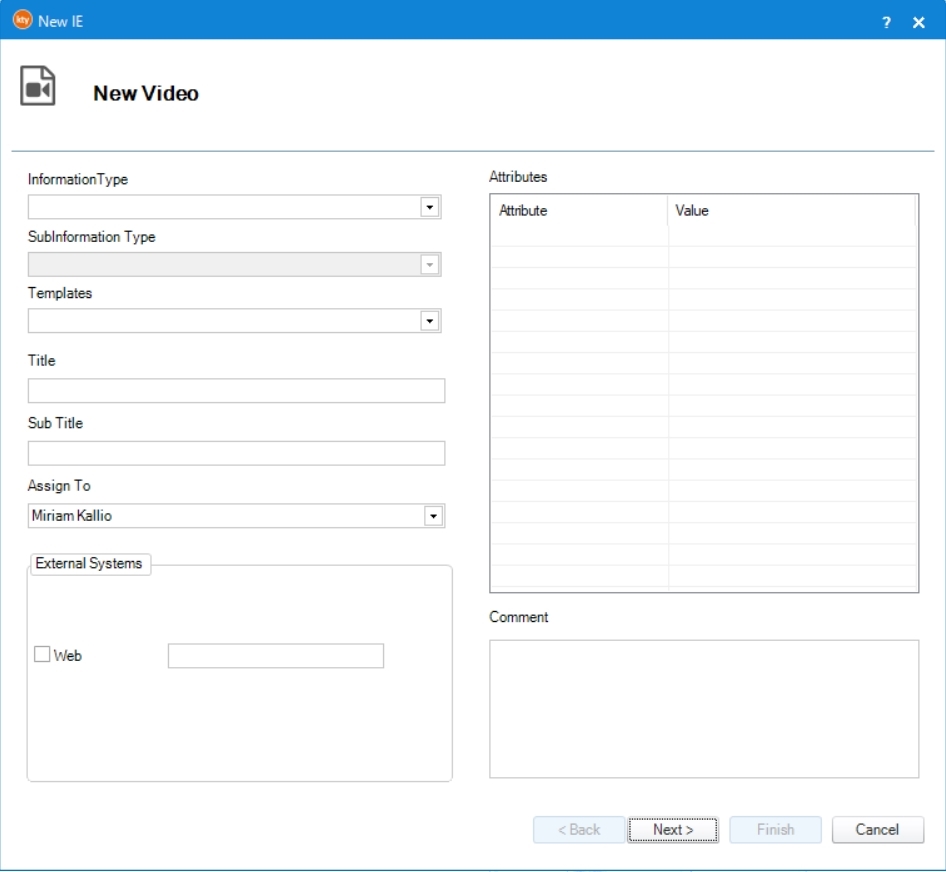This screenshot has height=872, width=946.
Task: Click the Web URL text field
Action: coord(276,655)
